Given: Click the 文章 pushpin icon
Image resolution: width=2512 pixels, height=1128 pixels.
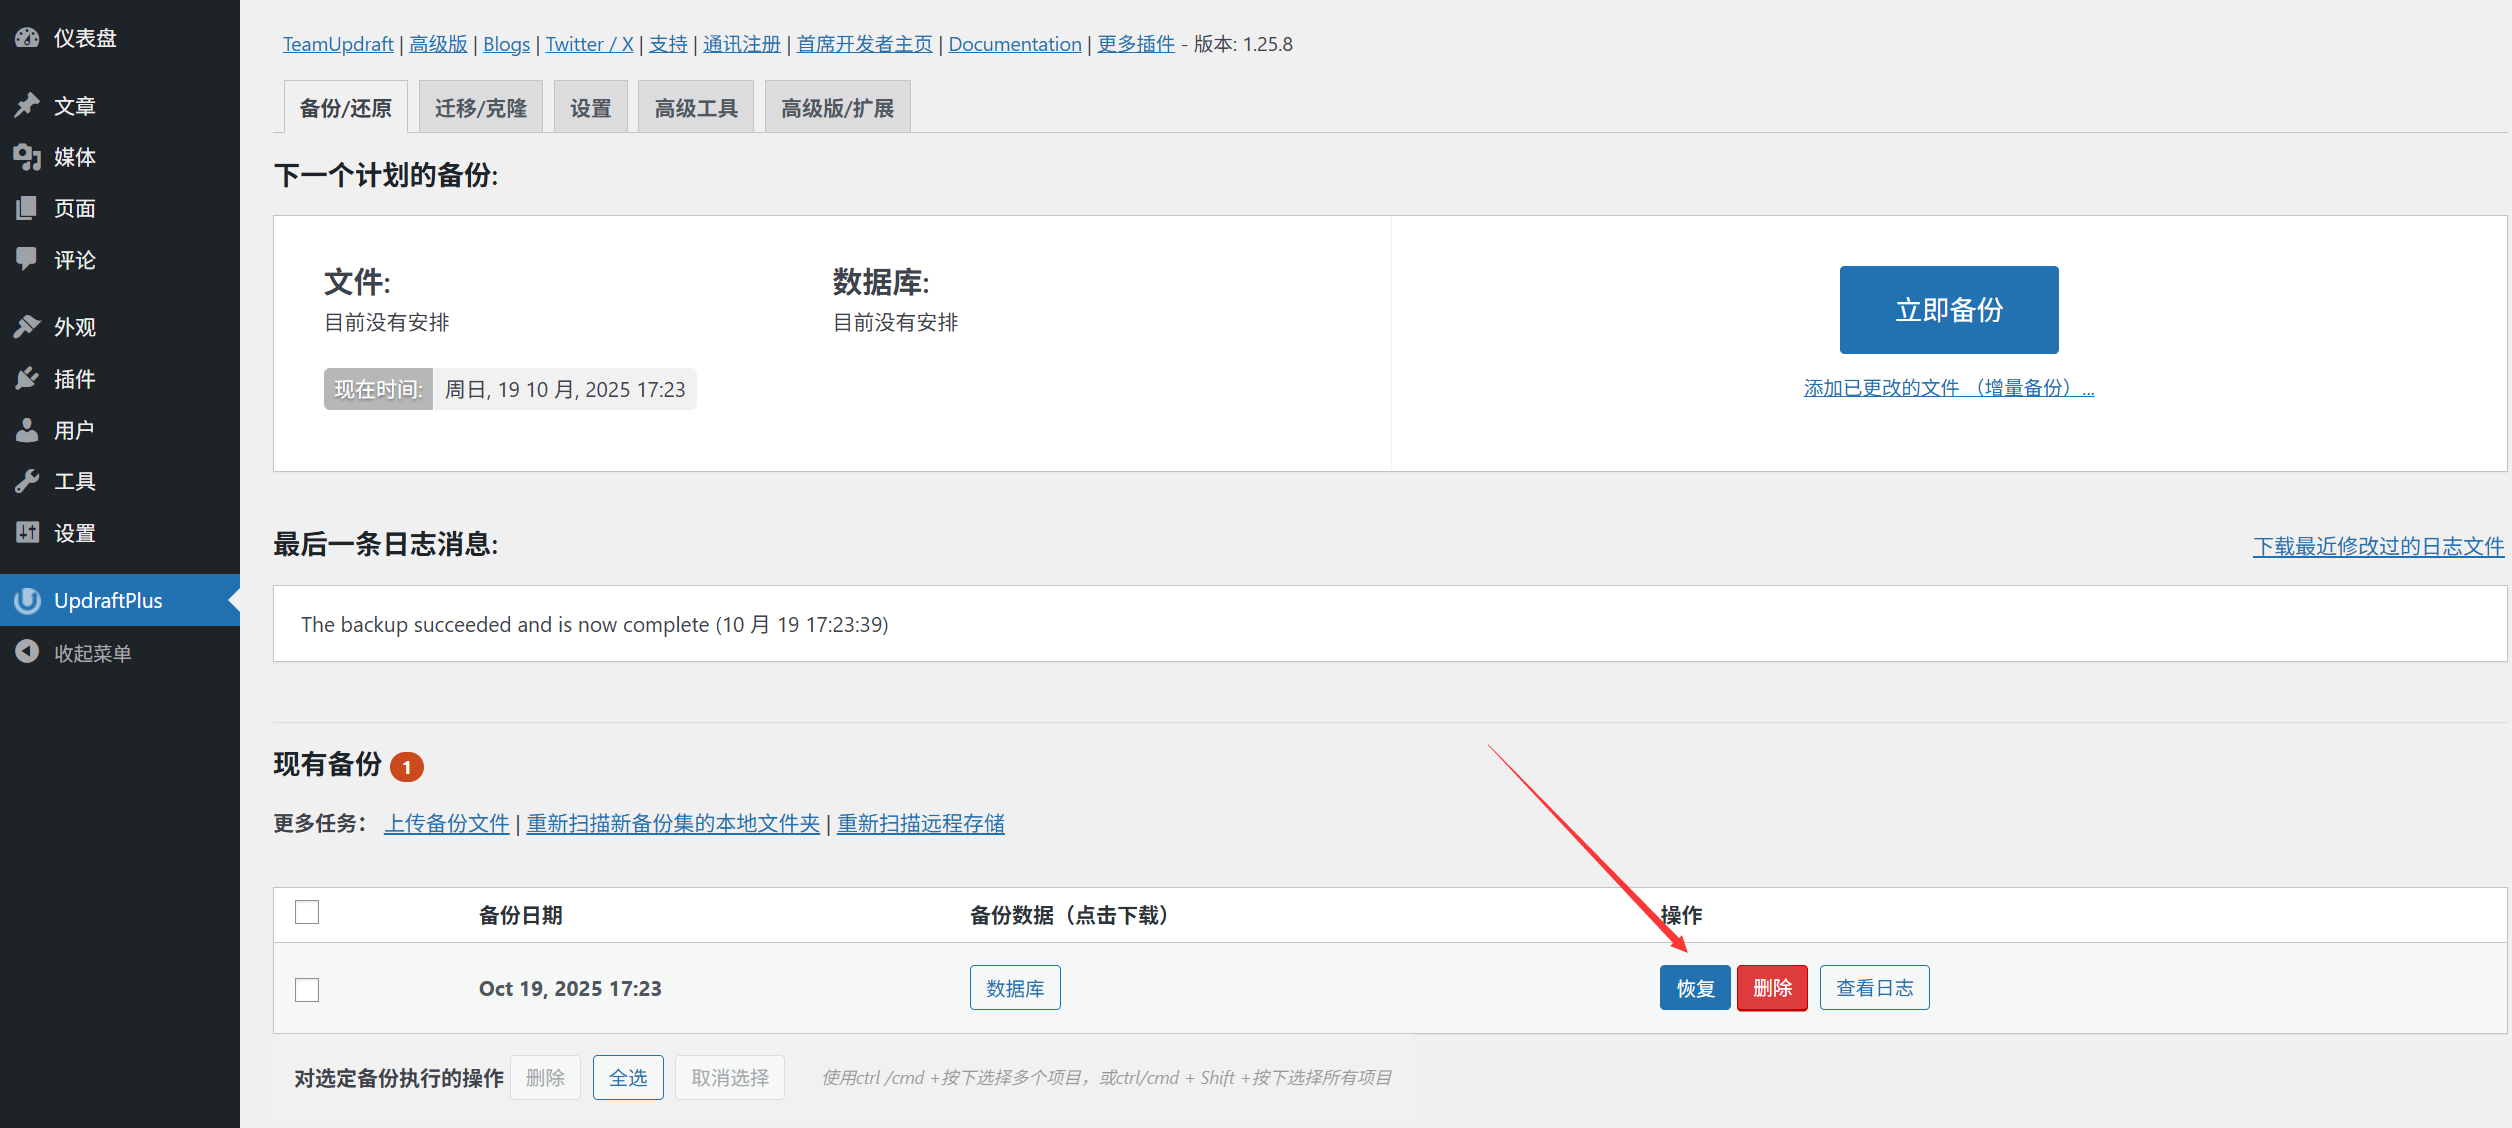Looking at the screenshot, I should (27, 105).
